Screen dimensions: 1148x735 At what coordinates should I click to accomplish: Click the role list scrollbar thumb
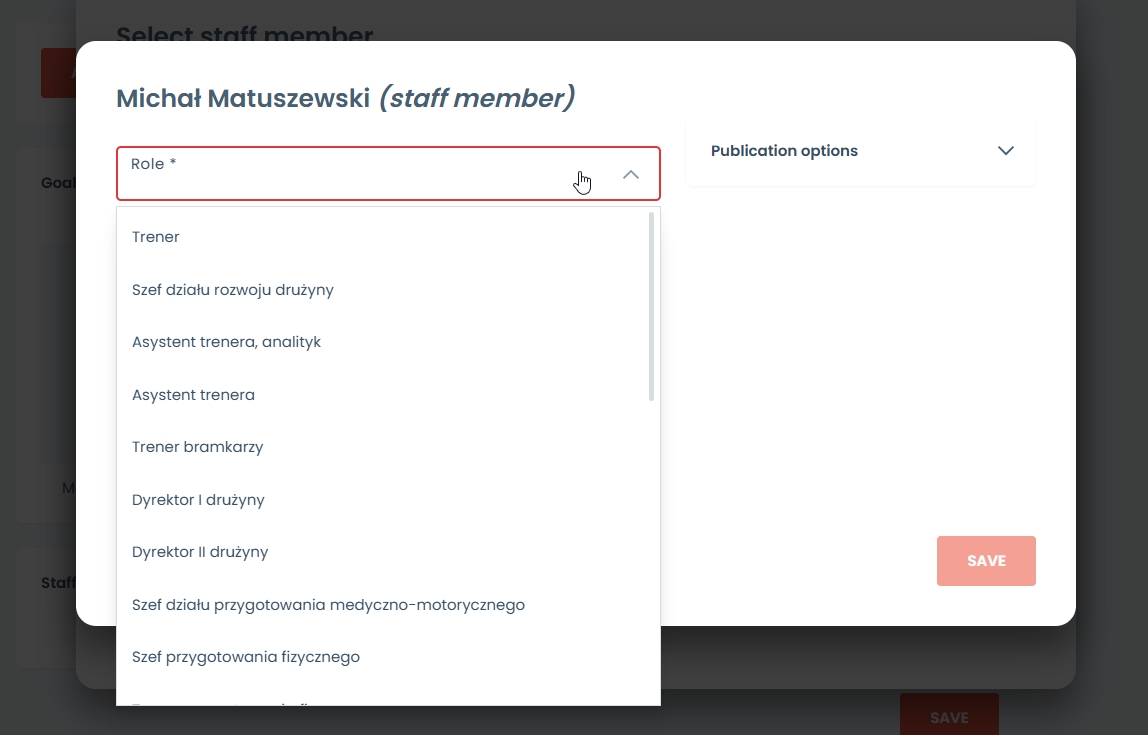tap(652, 305)
